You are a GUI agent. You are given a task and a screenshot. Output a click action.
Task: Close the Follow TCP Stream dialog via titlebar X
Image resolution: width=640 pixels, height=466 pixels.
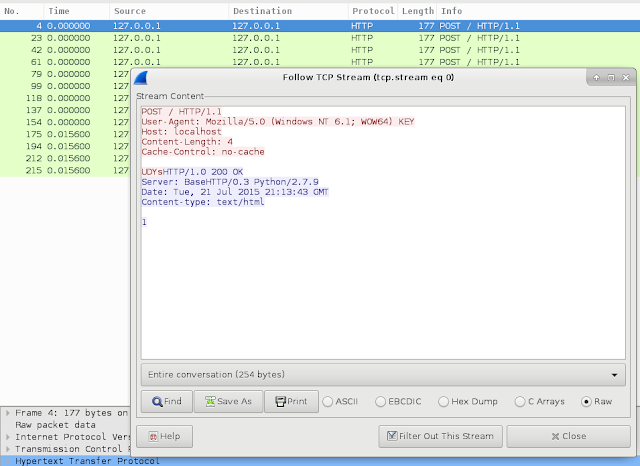tap(626, 78)
